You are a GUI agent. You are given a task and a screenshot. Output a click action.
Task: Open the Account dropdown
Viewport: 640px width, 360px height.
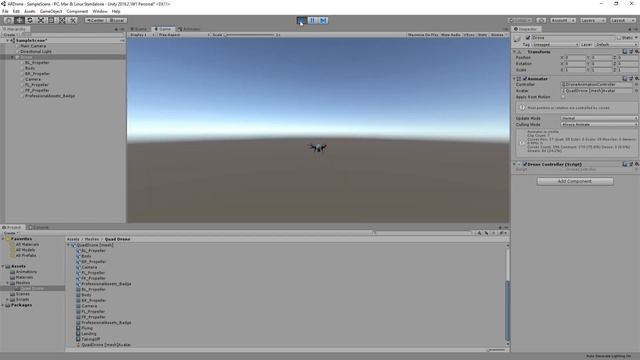coord(563,20)
